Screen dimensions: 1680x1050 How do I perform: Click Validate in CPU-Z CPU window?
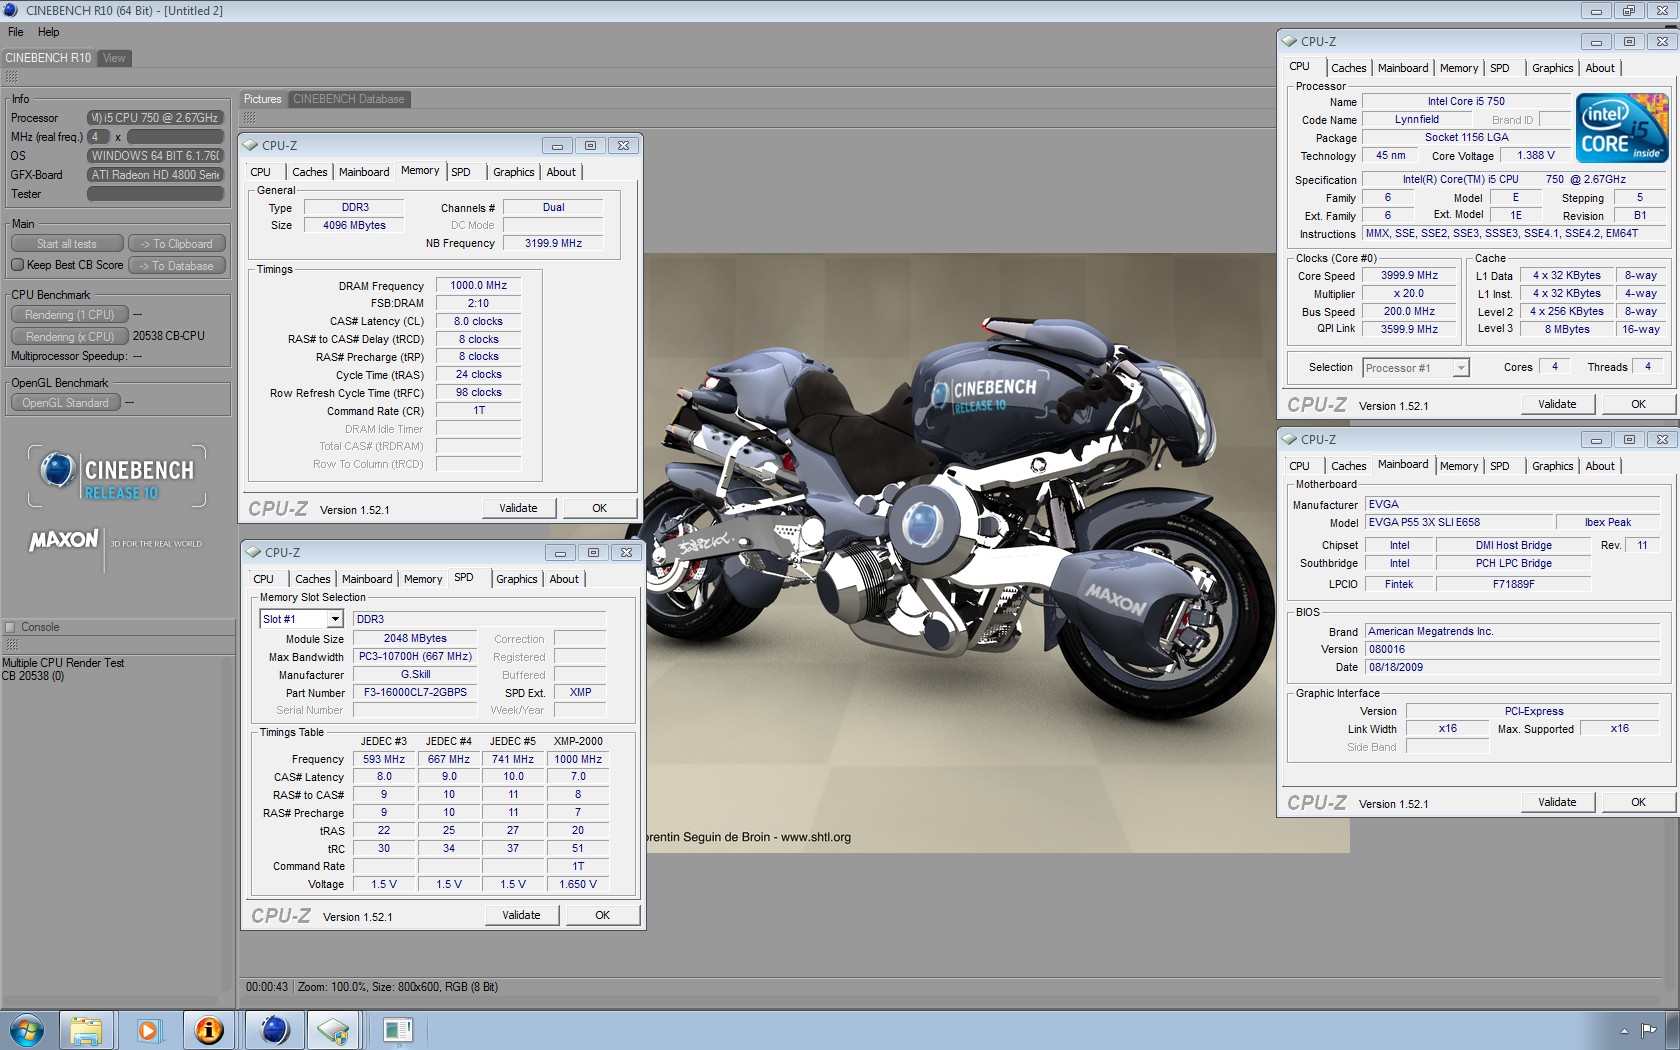(1557, 404)
